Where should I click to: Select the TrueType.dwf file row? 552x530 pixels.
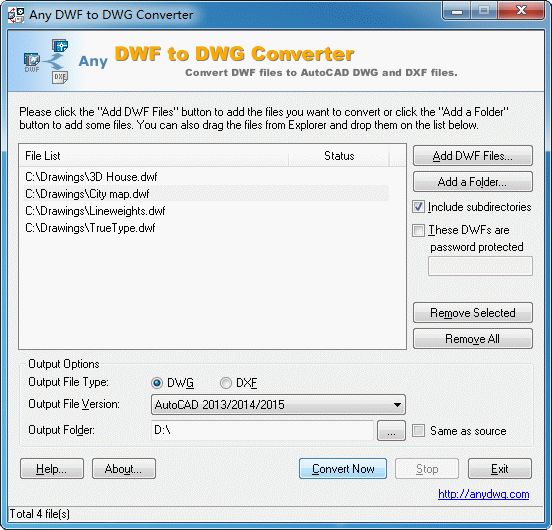(x=206, y=228)
